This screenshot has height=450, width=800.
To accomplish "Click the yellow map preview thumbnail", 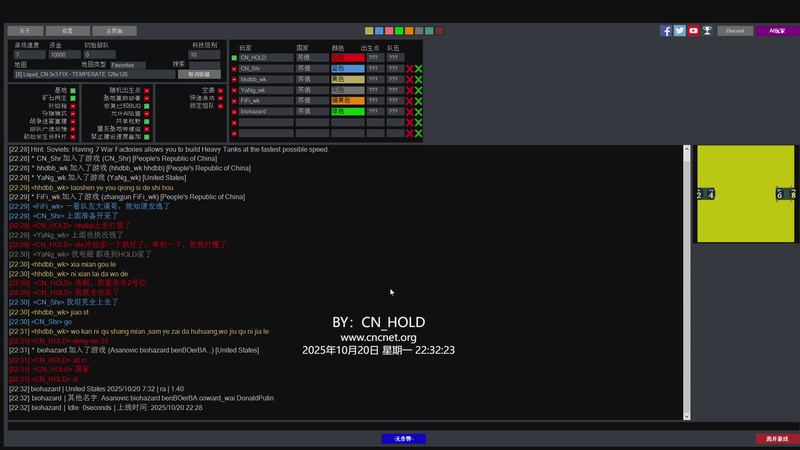I will click(745, 194).
